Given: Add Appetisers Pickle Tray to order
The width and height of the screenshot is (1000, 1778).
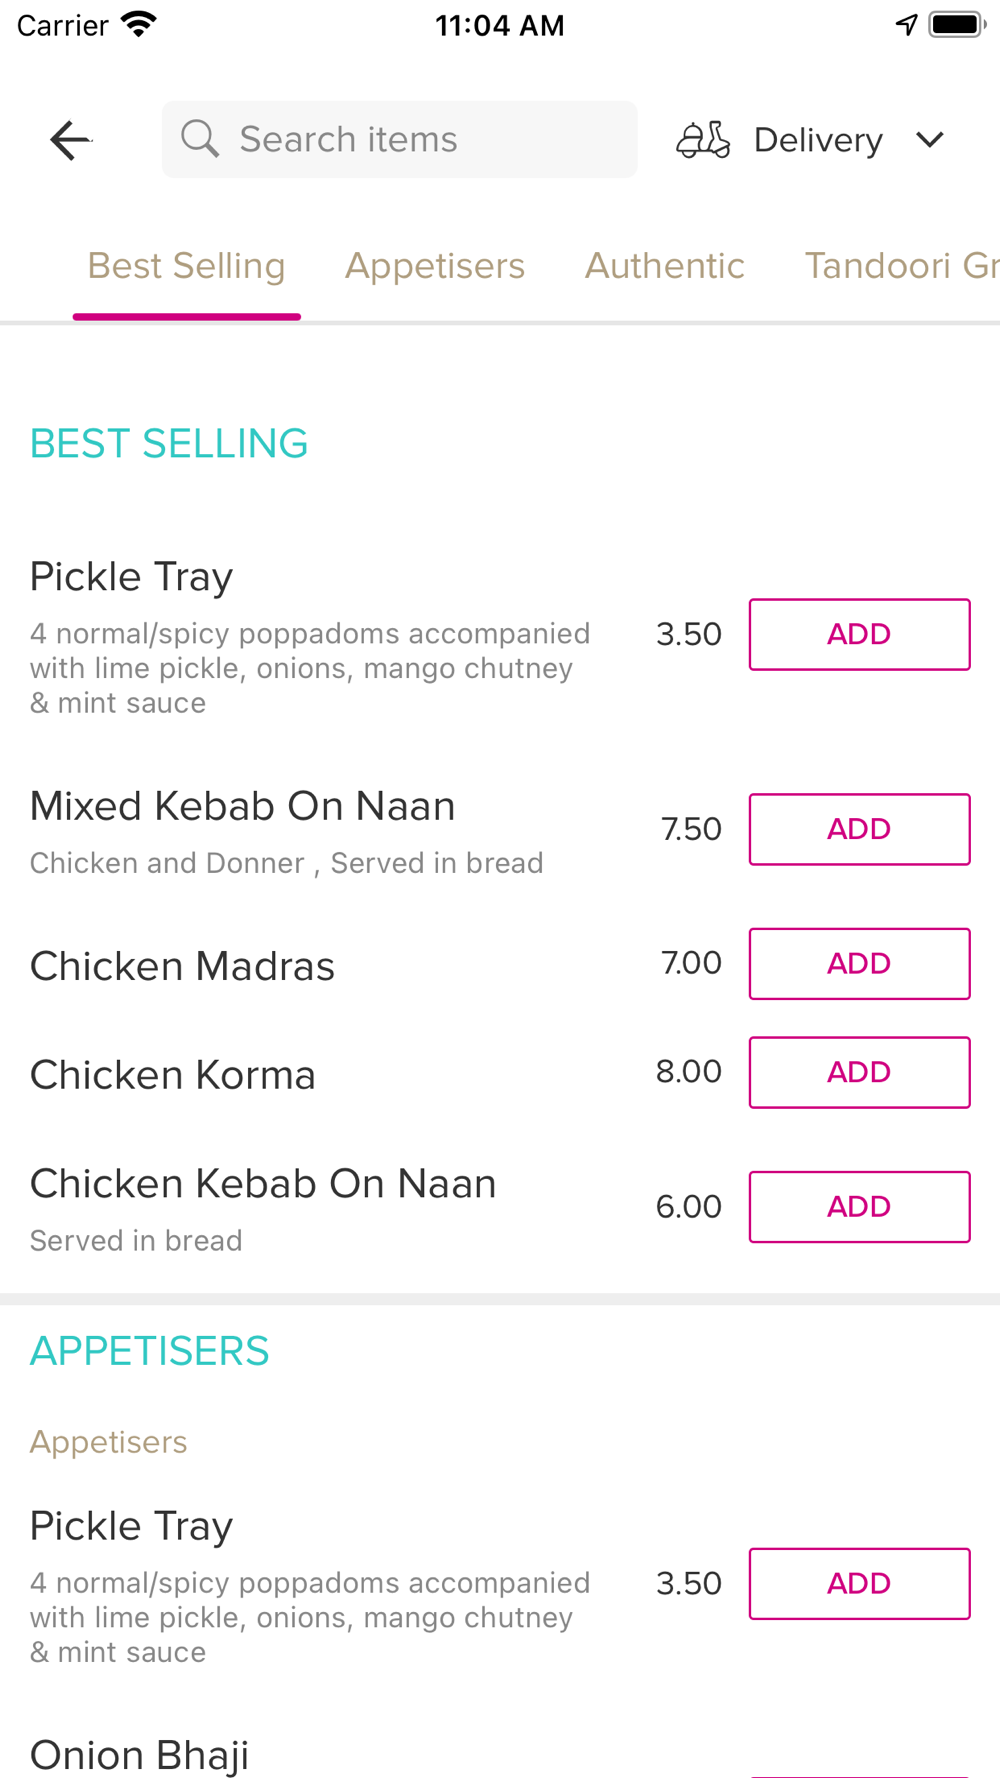Looking at the screenshot, I should pyautogui.click(x=859, y=1583).
